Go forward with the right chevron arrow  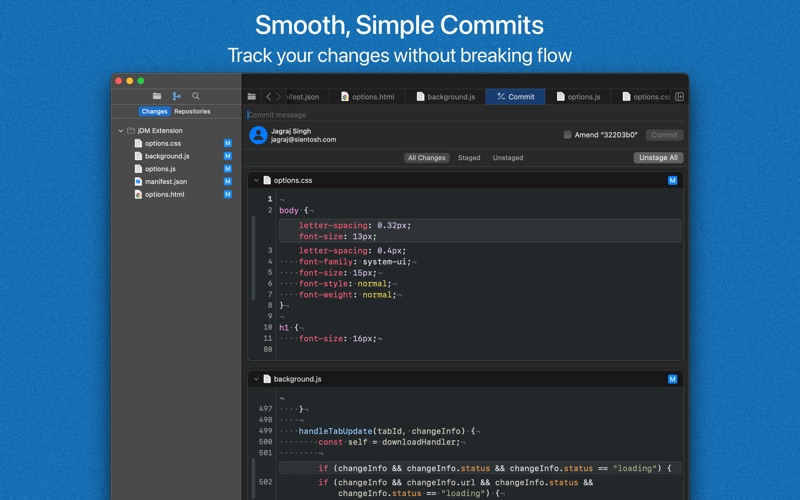tap(279, 96)
